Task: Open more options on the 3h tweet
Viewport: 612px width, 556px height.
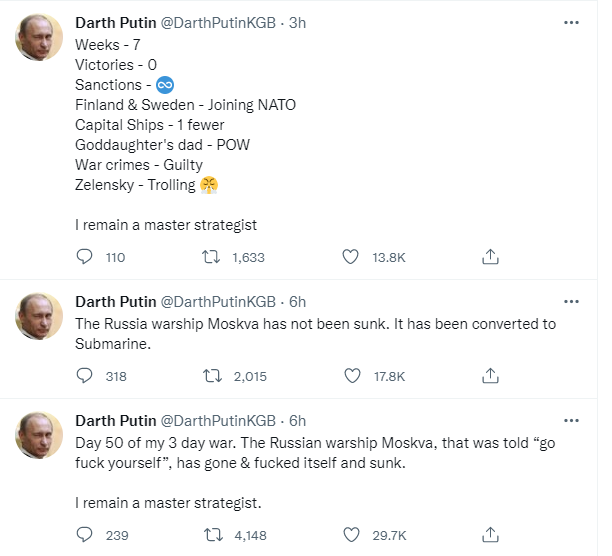Action: tap(571, 23)
